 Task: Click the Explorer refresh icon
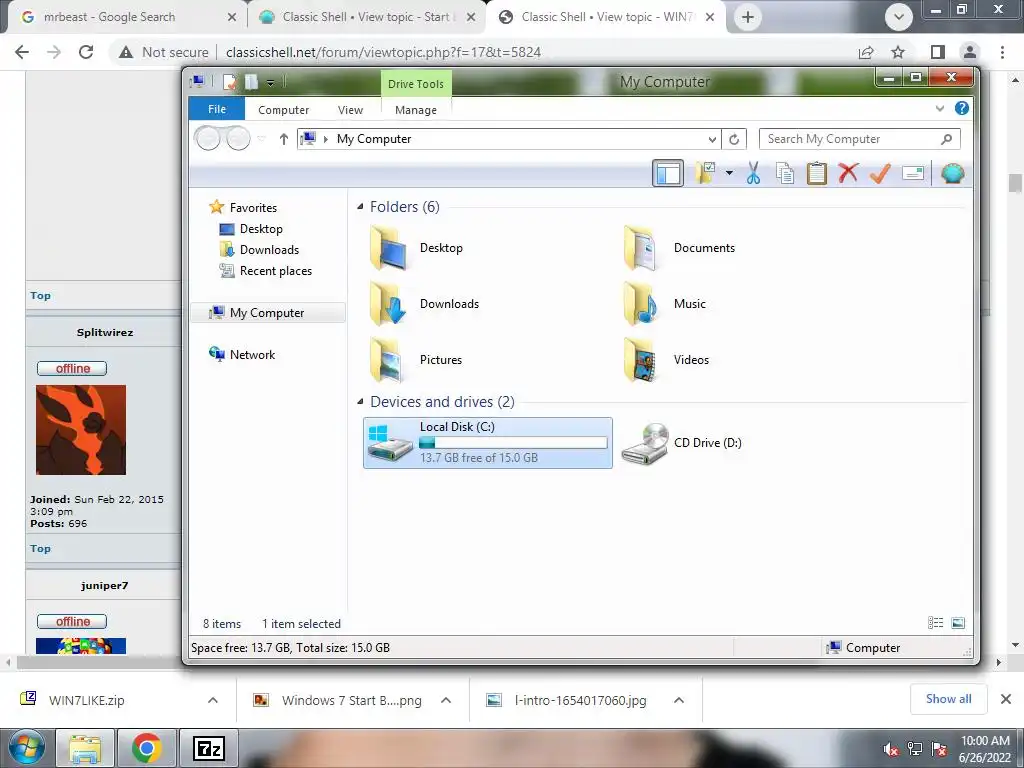pos(734,139)
